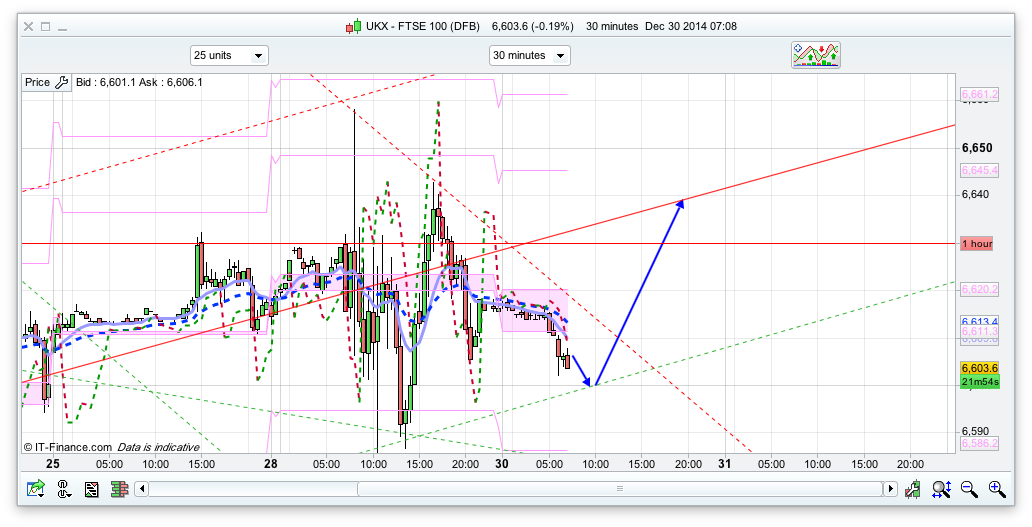This screenshot has height=527, width=1032.
Task: Click the 6,620.2 pink price label
Action: click(x=978, y=289)
